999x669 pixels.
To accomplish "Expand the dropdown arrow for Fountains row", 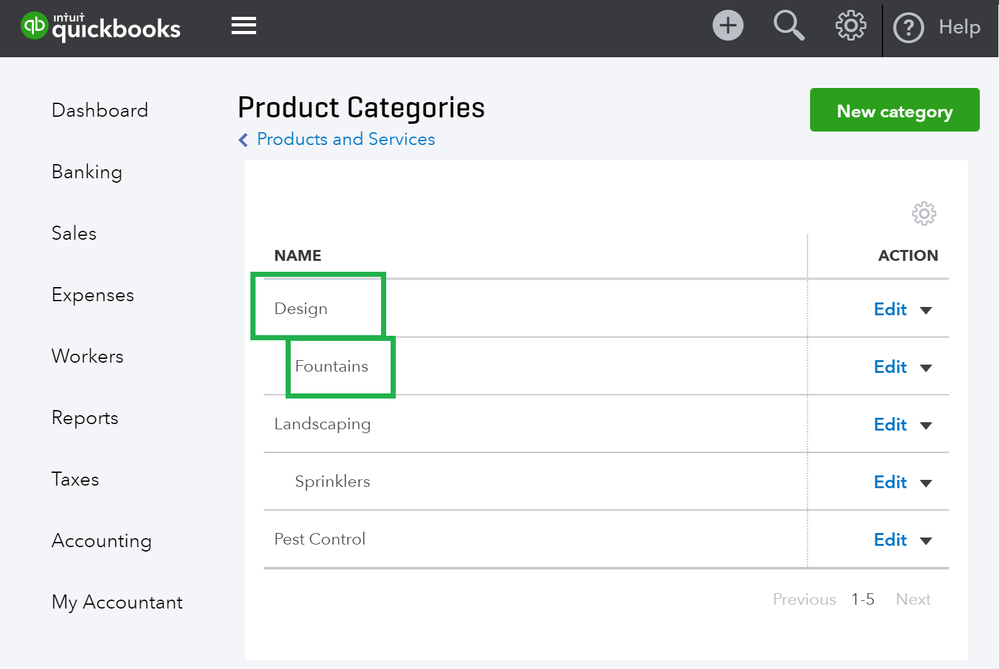I will point(926,368).
